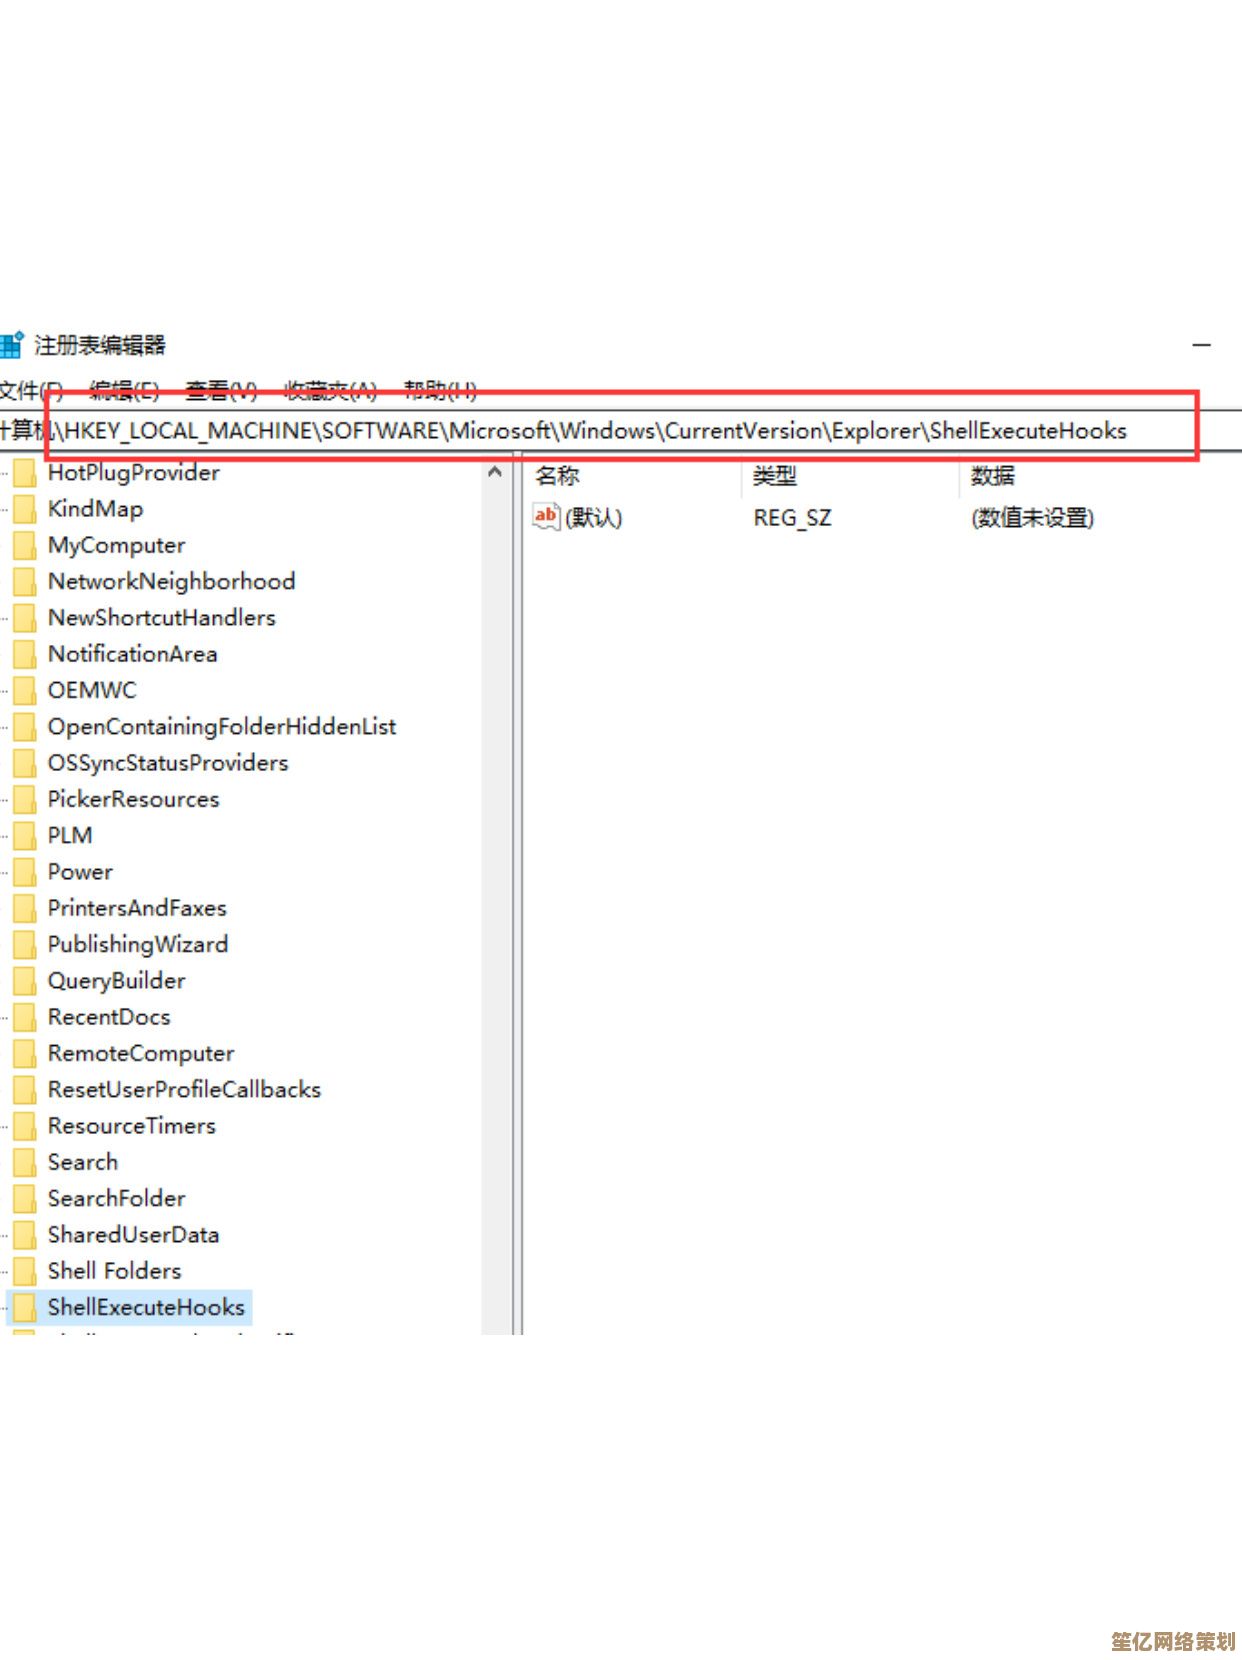This screenshot has width=1242, height=1660.
Task: Select the (默认) value name
Action: click(x=594, y=518)
